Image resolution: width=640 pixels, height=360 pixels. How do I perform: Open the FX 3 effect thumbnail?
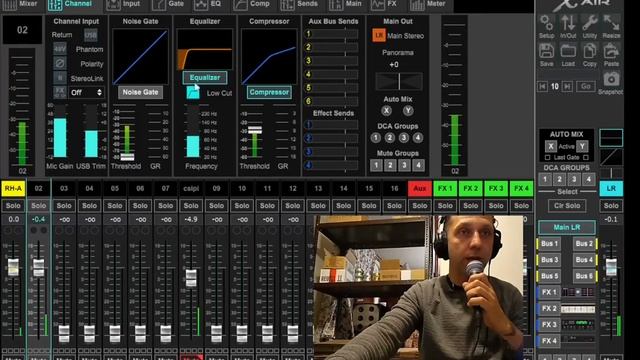point(578,324)
